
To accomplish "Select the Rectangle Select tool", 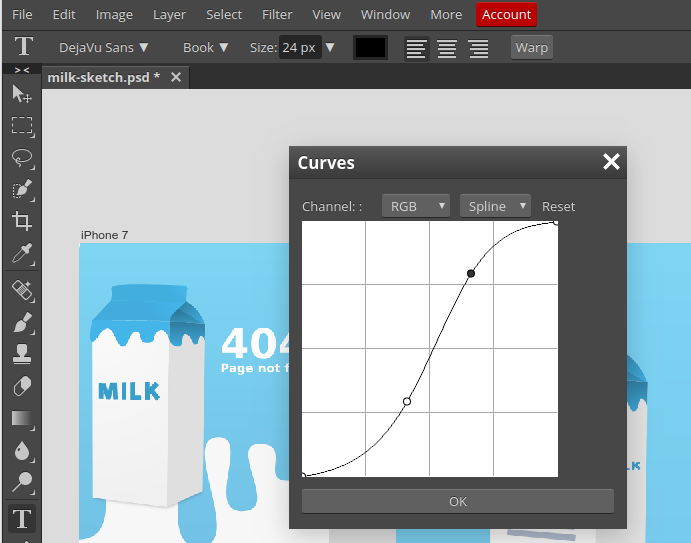I will [22, 126].
